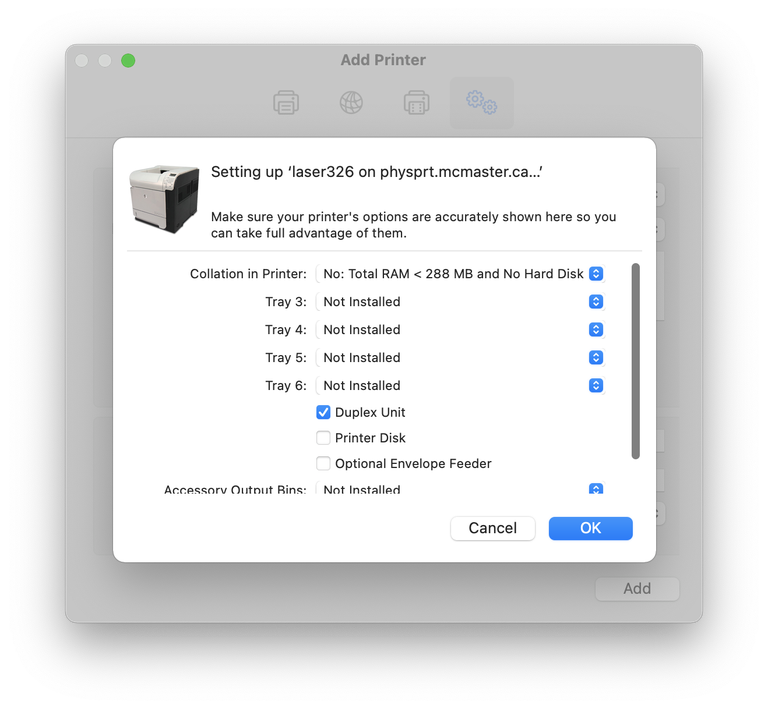
Task: Click the Cancel button
Action: click(493, 528)
